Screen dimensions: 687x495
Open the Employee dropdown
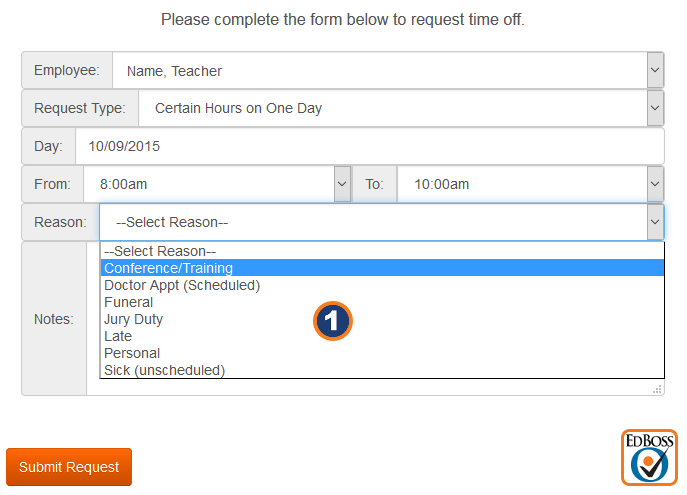pos(655,71)
